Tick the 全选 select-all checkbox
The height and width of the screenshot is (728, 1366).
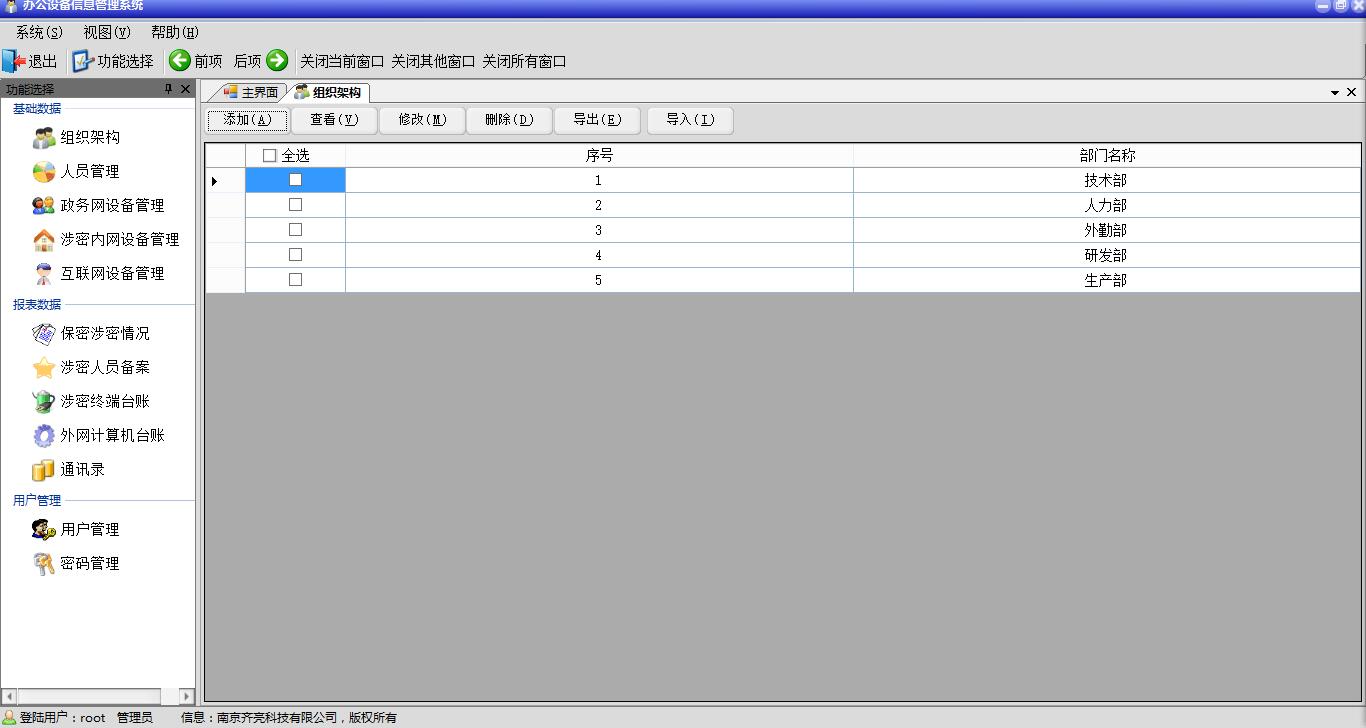pyautogui.click(x=269, y=156)
